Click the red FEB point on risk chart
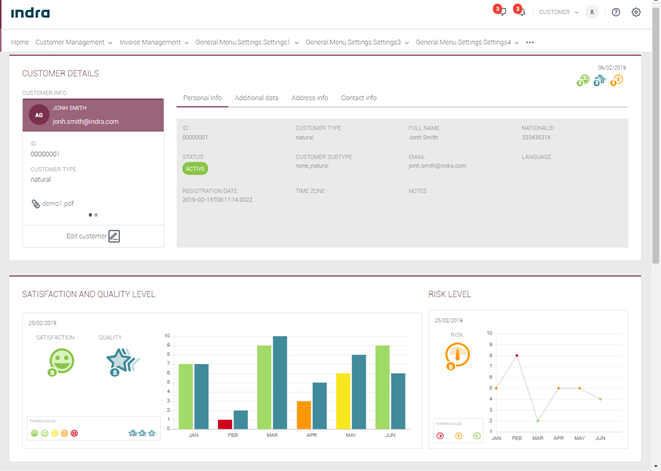This screenshot has width=661, height=471. point(517,355)
